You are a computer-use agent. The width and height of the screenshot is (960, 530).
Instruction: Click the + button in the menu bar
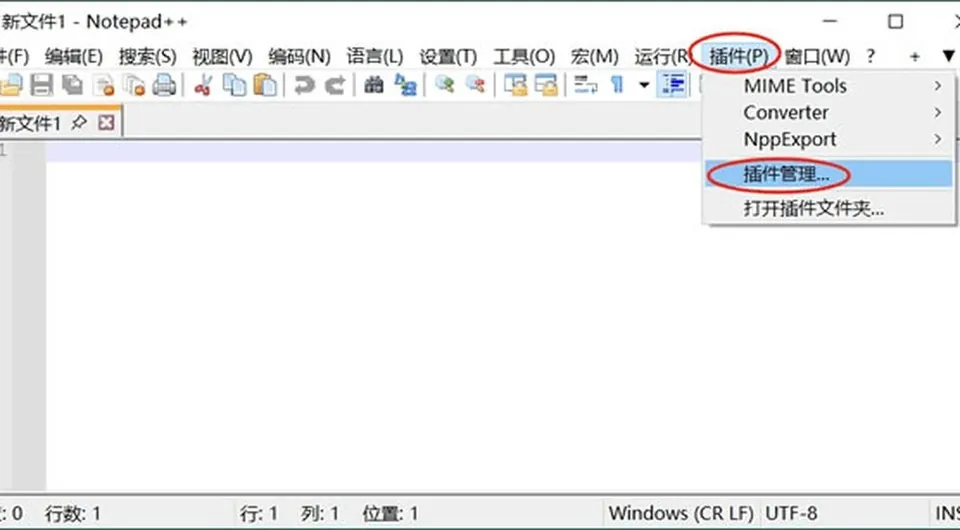[915, 57]
